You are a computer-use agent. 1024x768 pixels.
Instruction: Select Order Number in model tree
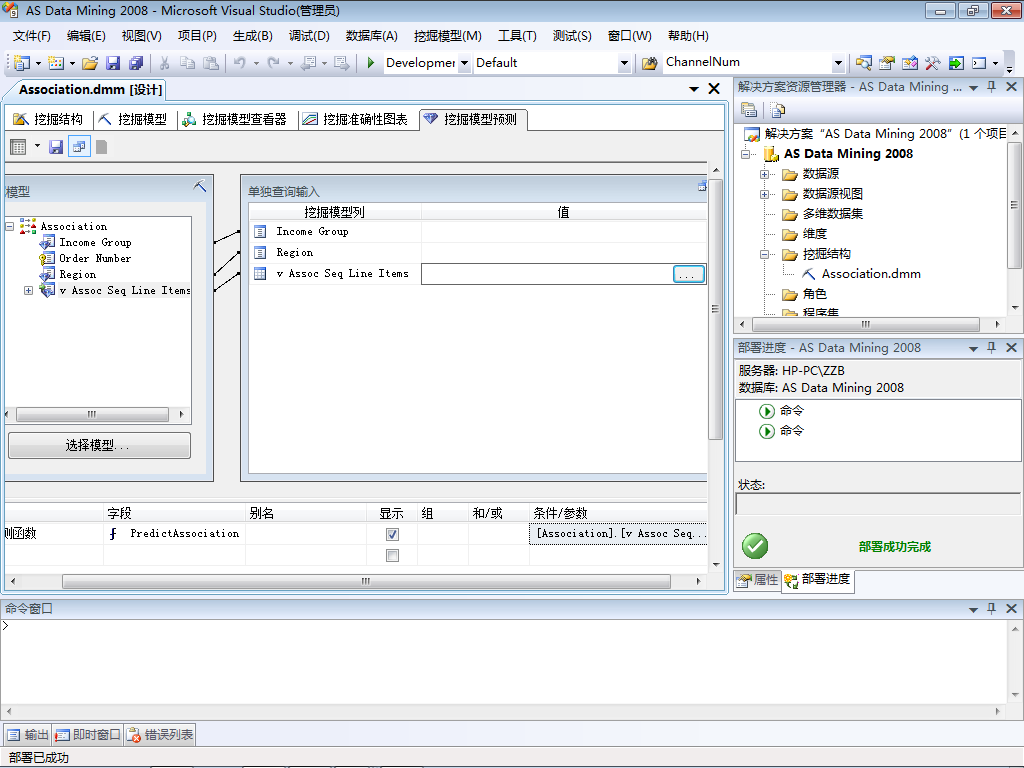95,259
